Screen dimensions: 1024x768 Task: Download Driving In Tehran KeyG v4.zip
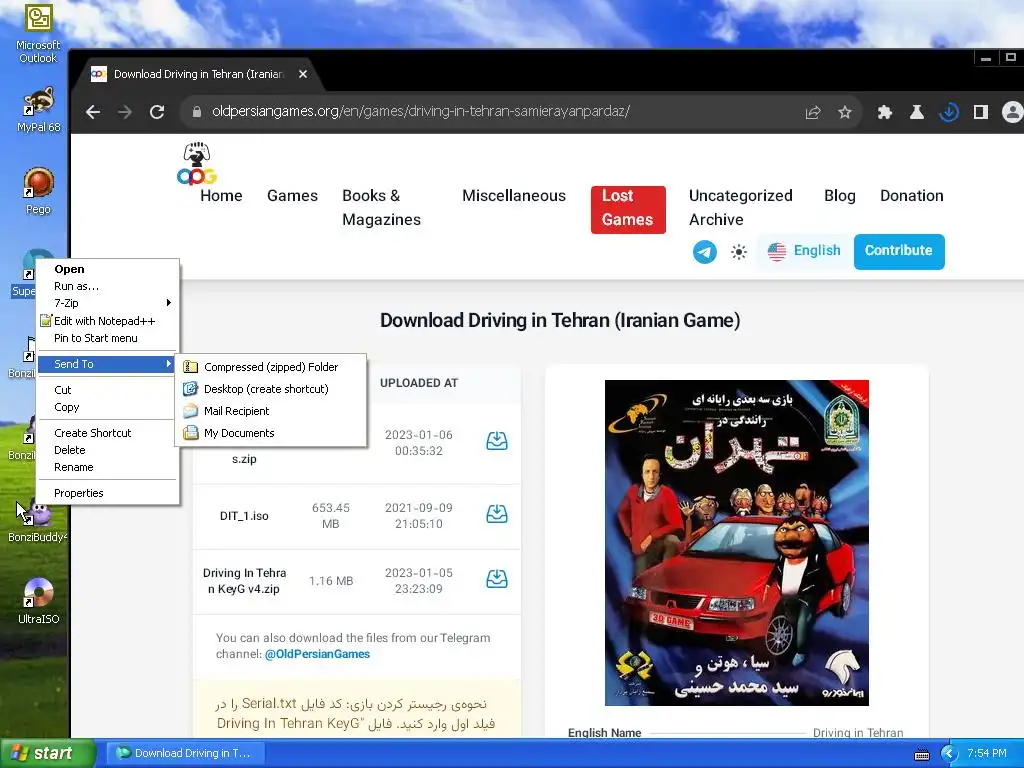[497, 579]
